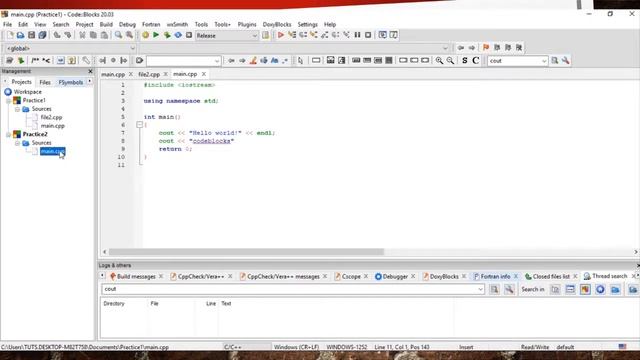Open the Closed files list tab
640x360 pixels.
(x=551, y=276)
